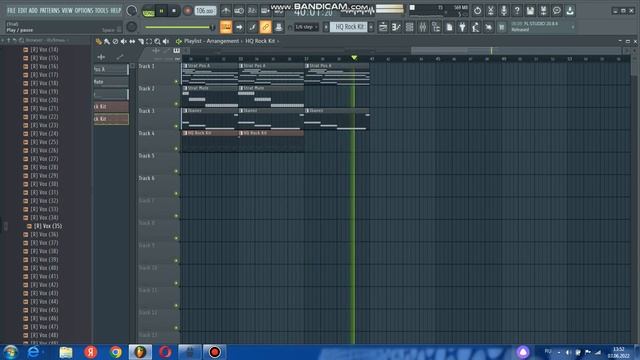Open the EDIT menu

[x=22, y=11]
